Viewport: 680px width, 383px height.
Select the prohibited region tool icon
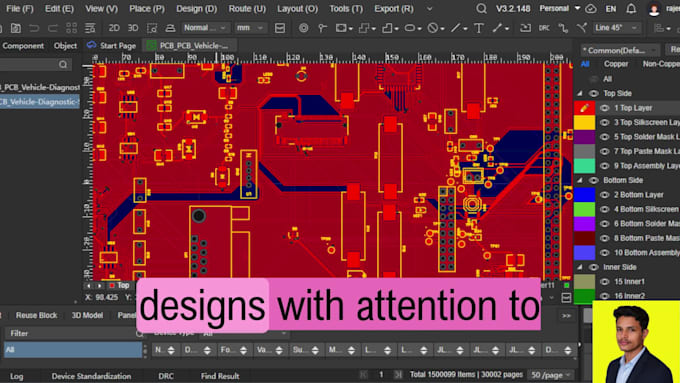(432, 28)
